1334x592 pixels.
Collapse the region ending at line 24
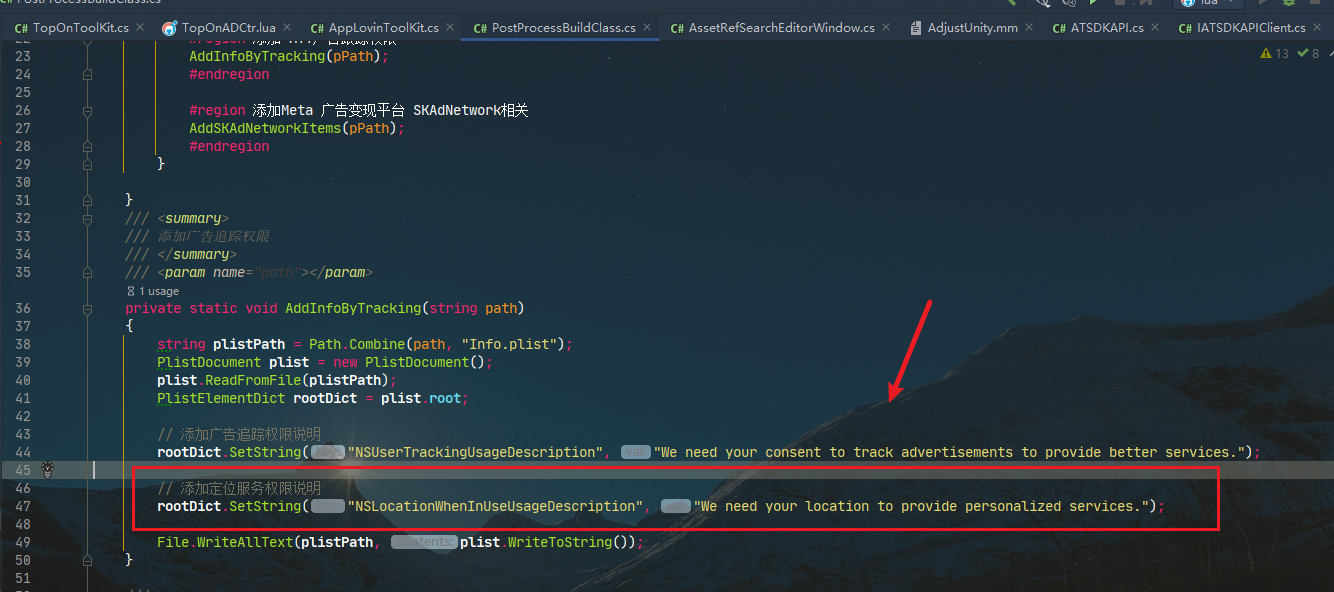tap(87, 74)
